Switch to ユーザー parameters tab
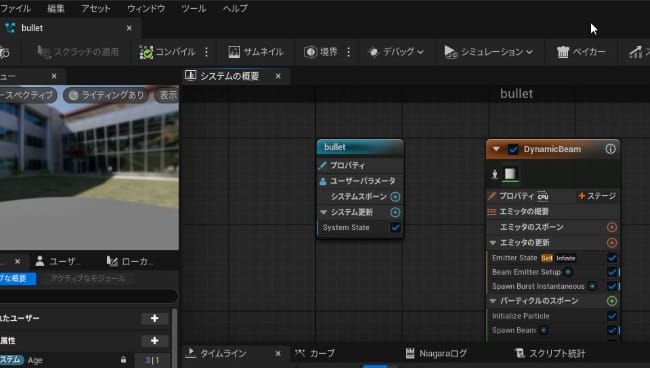The height and width of the screenshot is (368, 650). (x=58, y=261)
